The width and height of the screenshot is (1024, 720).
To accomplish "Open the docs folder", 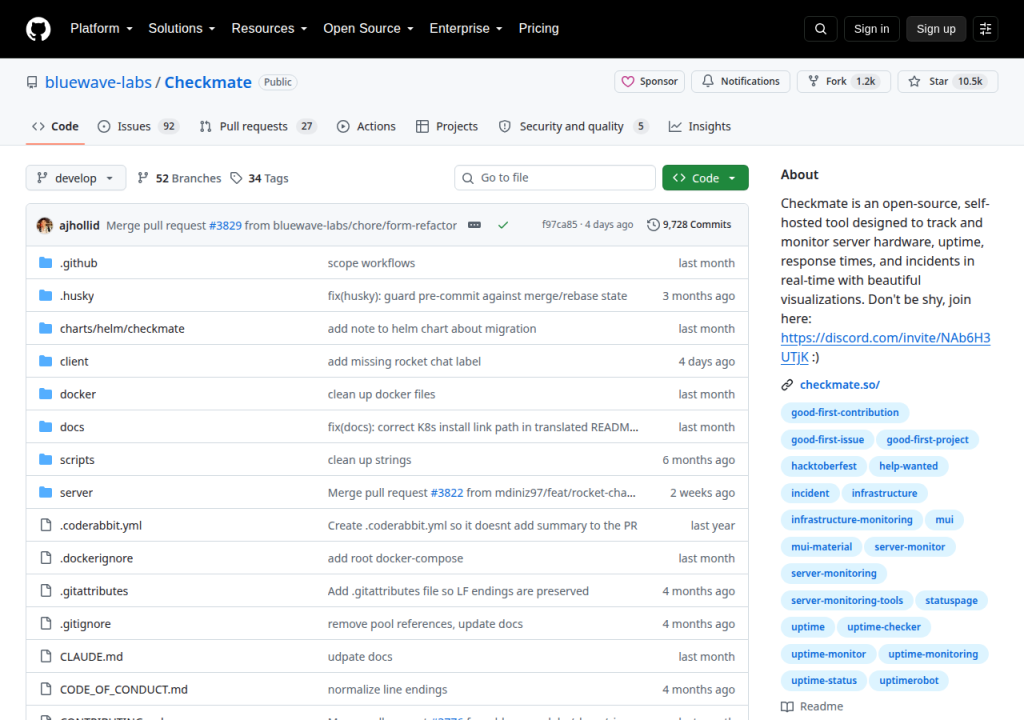I will point(72,427).
